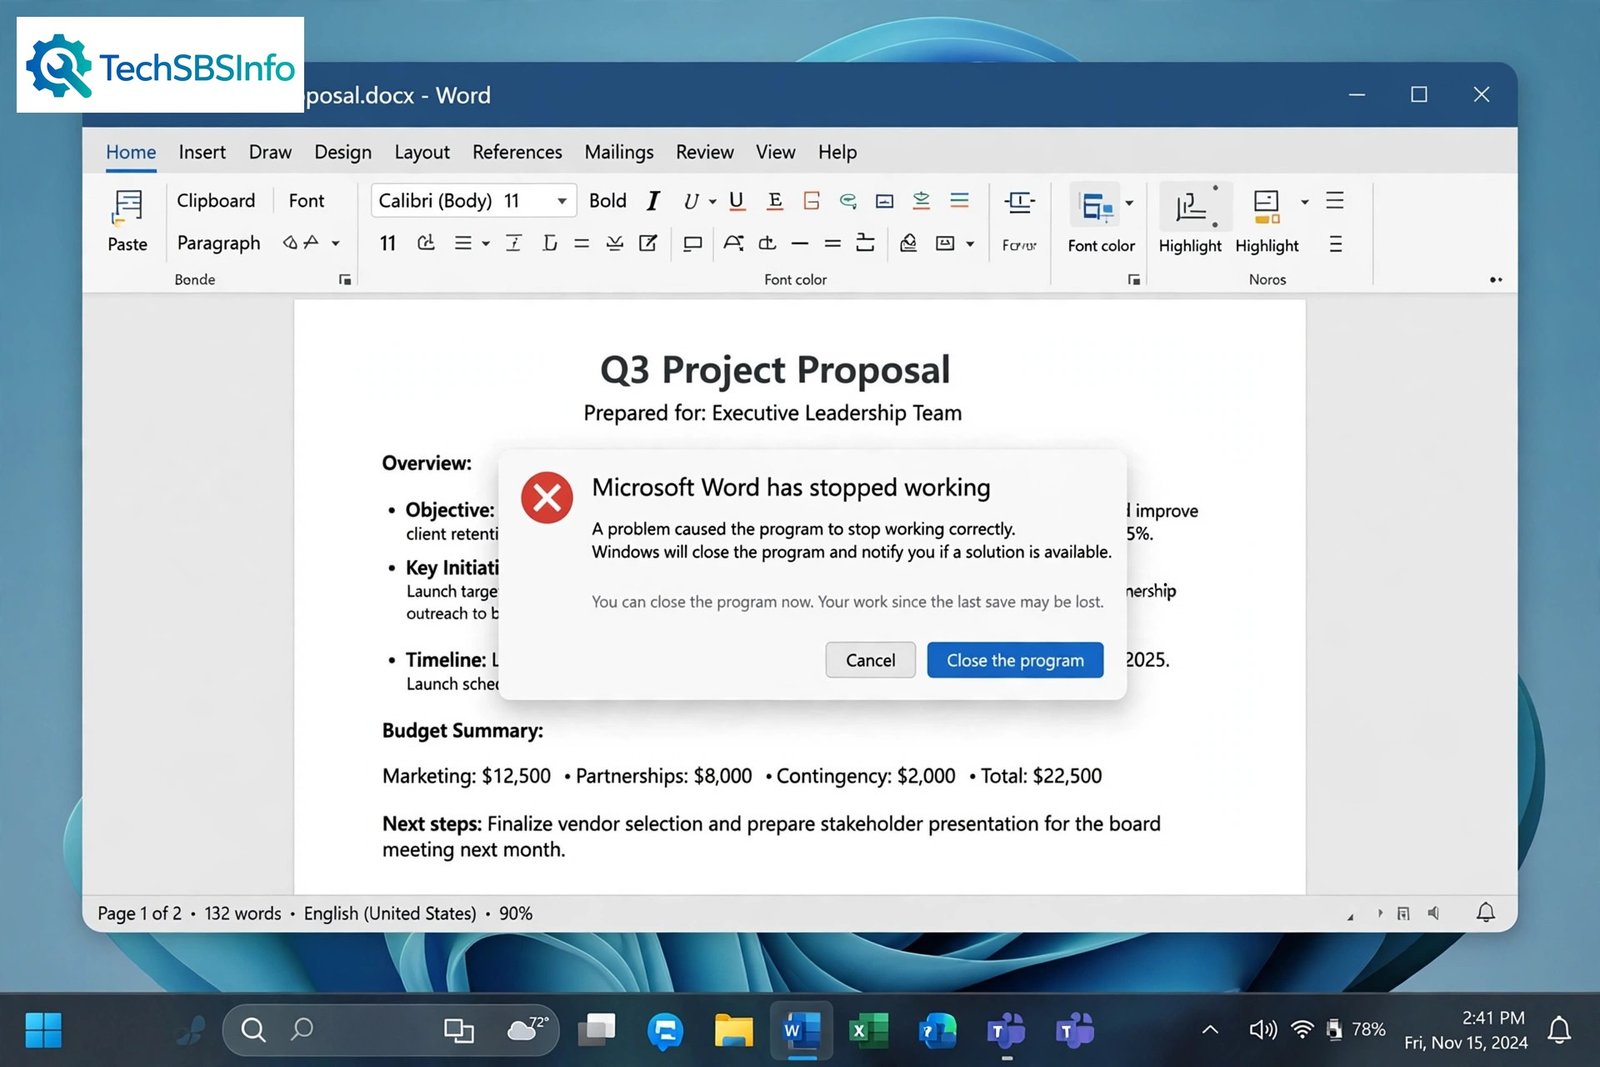Screen dimensions: 1600x1067
Task: Switch to the Review tab
Action: click(x=705, y=152)
